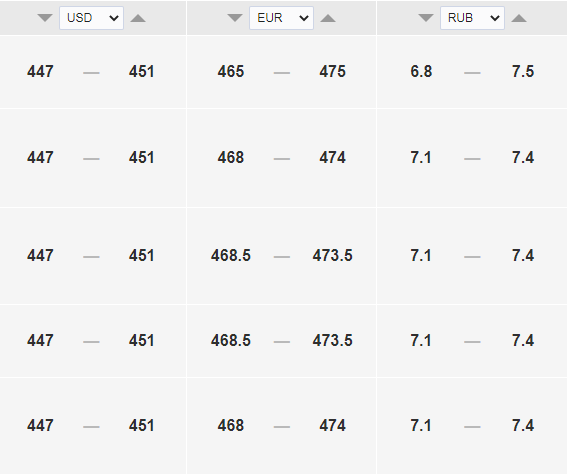
Task: Click the 7.5 RUB sell rate
Action: [x=523, y=71]
